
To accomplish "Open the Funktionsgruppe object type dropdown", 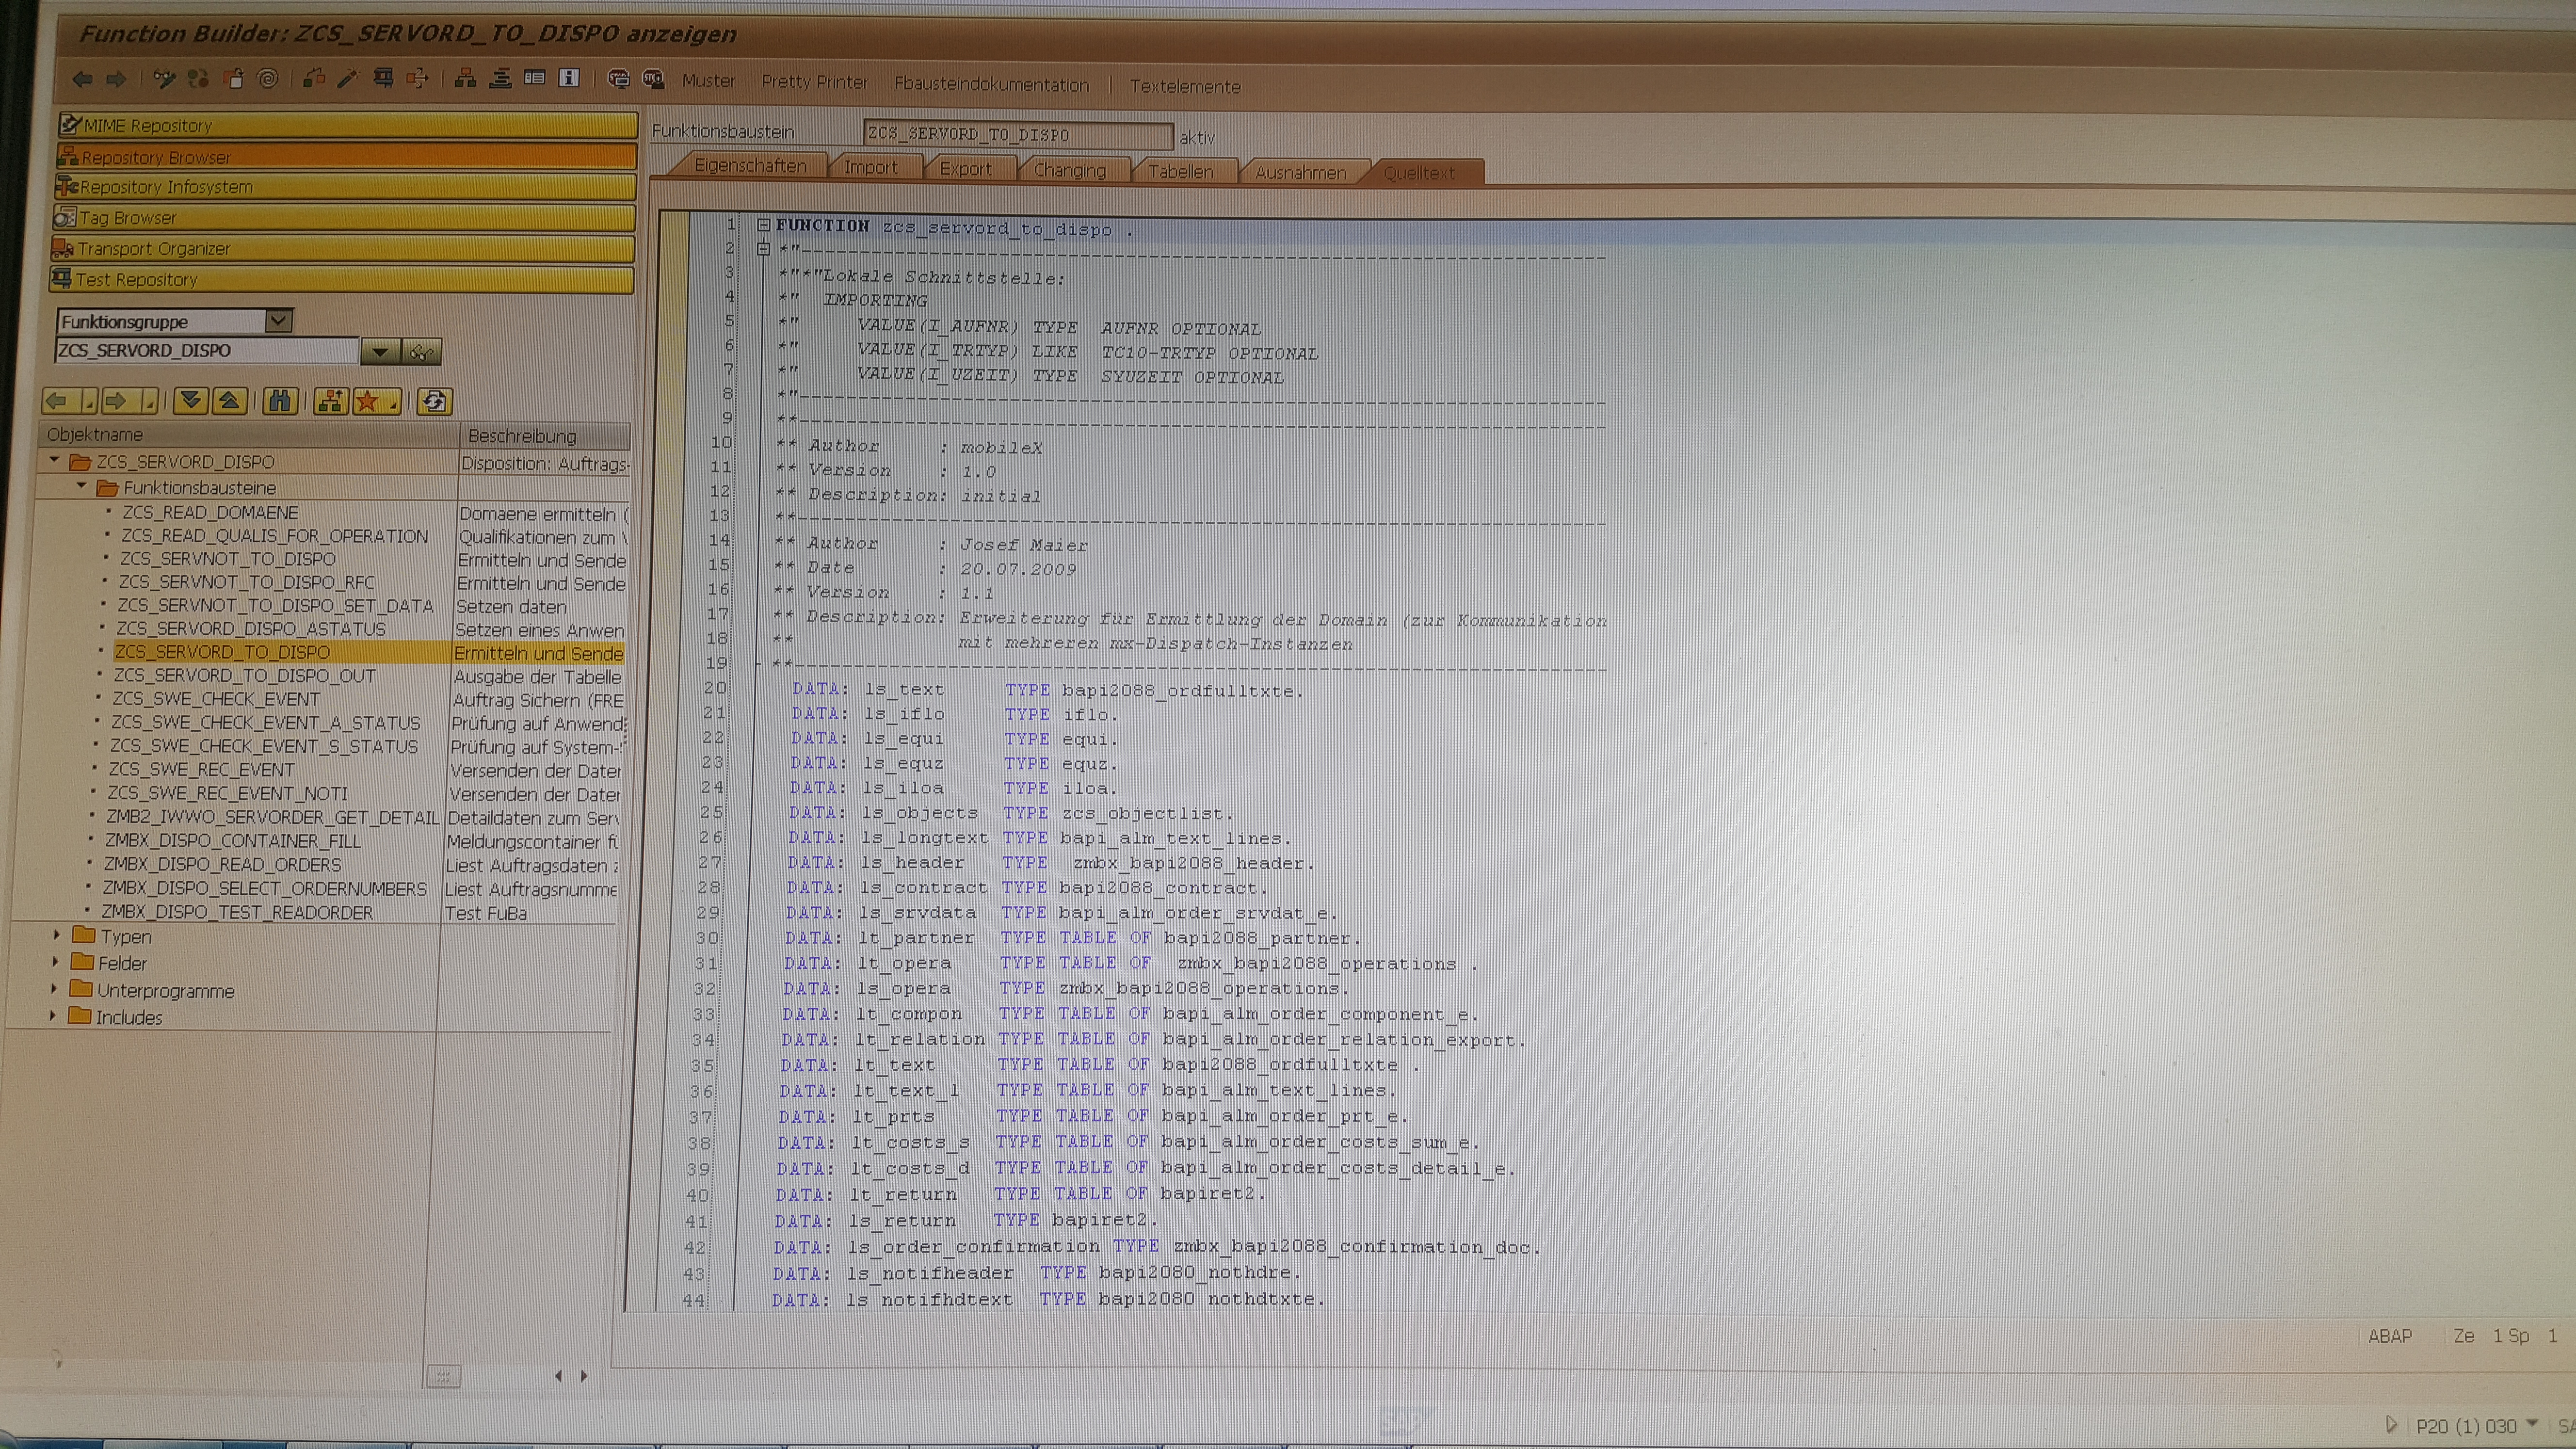I will [278, 321].
